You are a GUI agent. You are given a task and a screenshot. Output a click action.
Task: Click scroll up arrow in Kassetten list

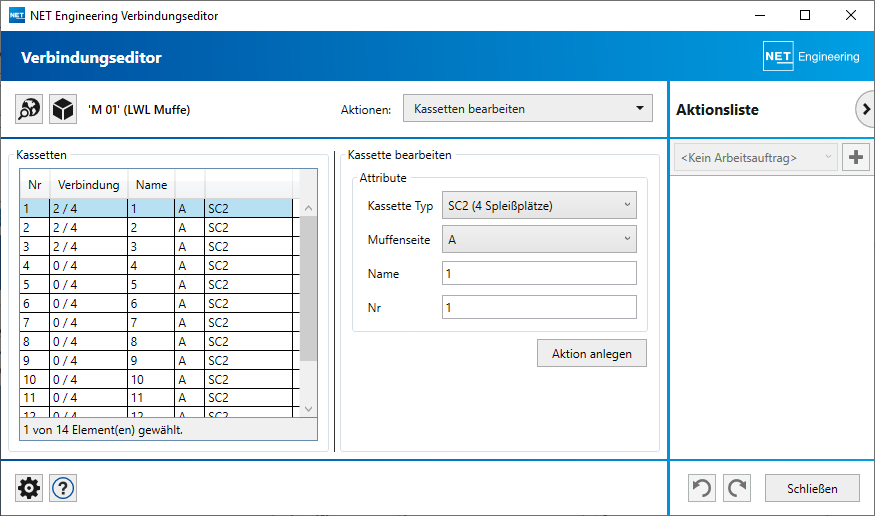pos(309,208)
